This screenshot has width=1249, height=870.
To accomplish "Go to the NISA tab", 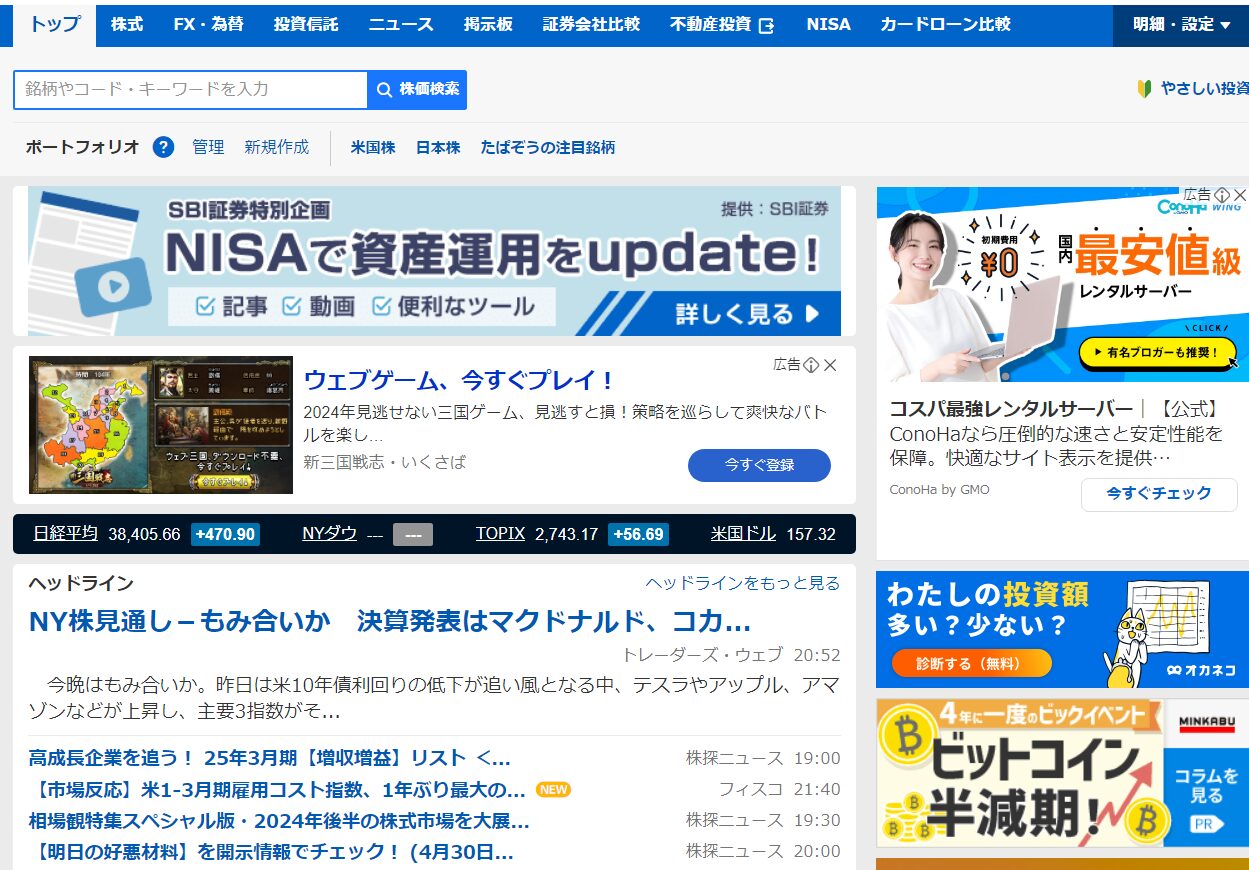I will pyautogui.click(x=829, y=24).
